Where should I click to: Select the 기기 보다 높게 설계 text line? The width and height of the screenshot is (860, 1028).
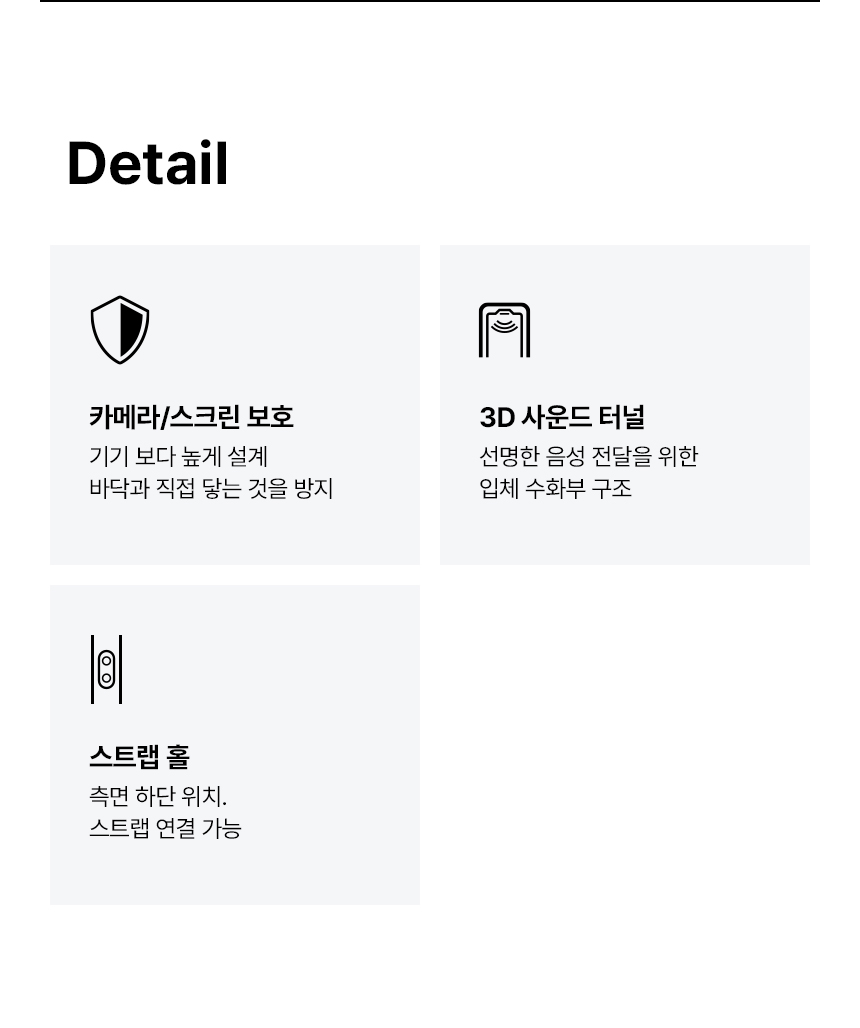[178, 456]
